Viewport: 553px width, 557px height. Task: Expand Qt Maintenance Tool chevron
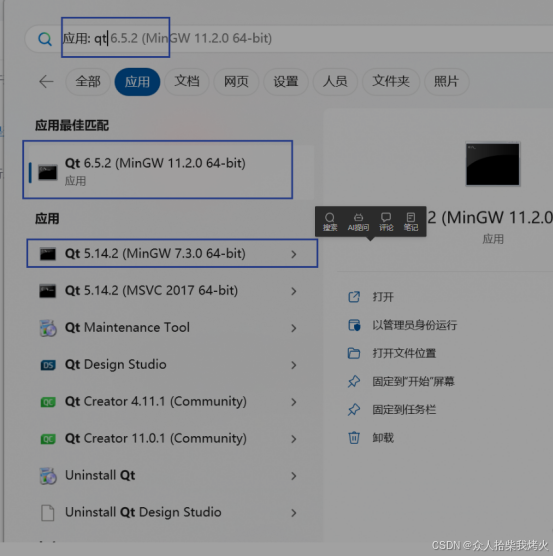294,328
